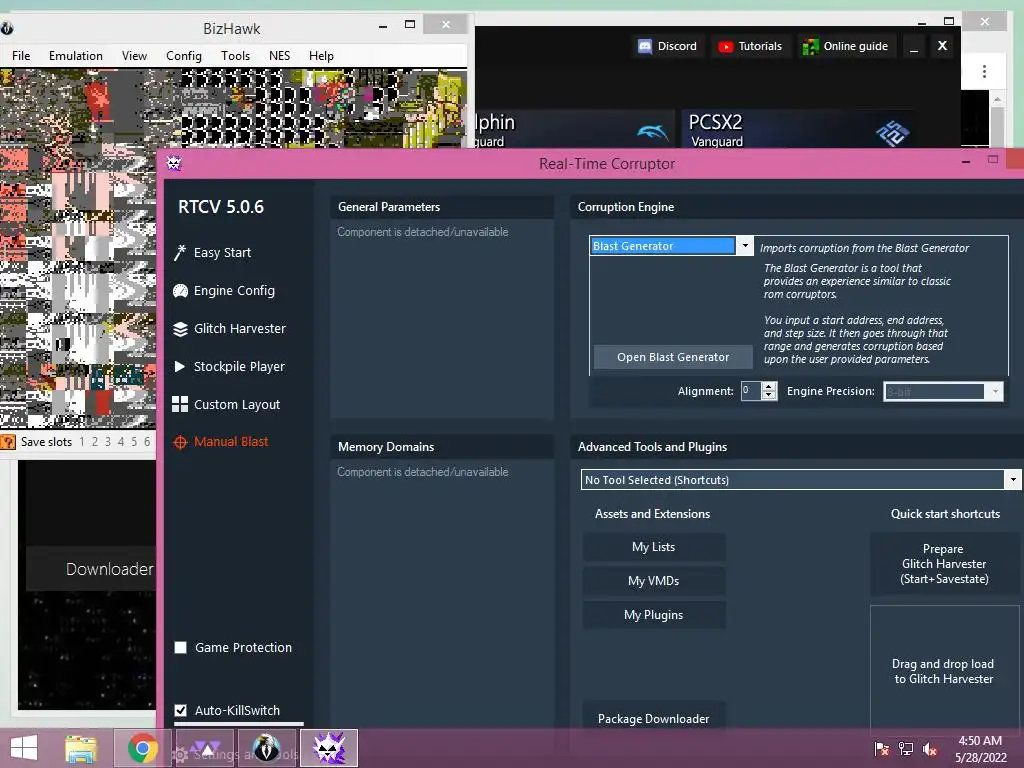The width and height of the screenshot is (1024, 768).
Task: Select BizHawk save slot 5
Action: [134, 442]
